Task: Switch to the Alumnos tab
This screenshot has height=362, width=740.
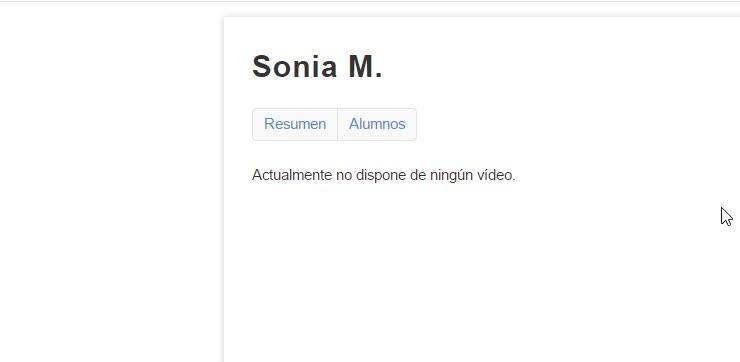Action: coord(377,124)
